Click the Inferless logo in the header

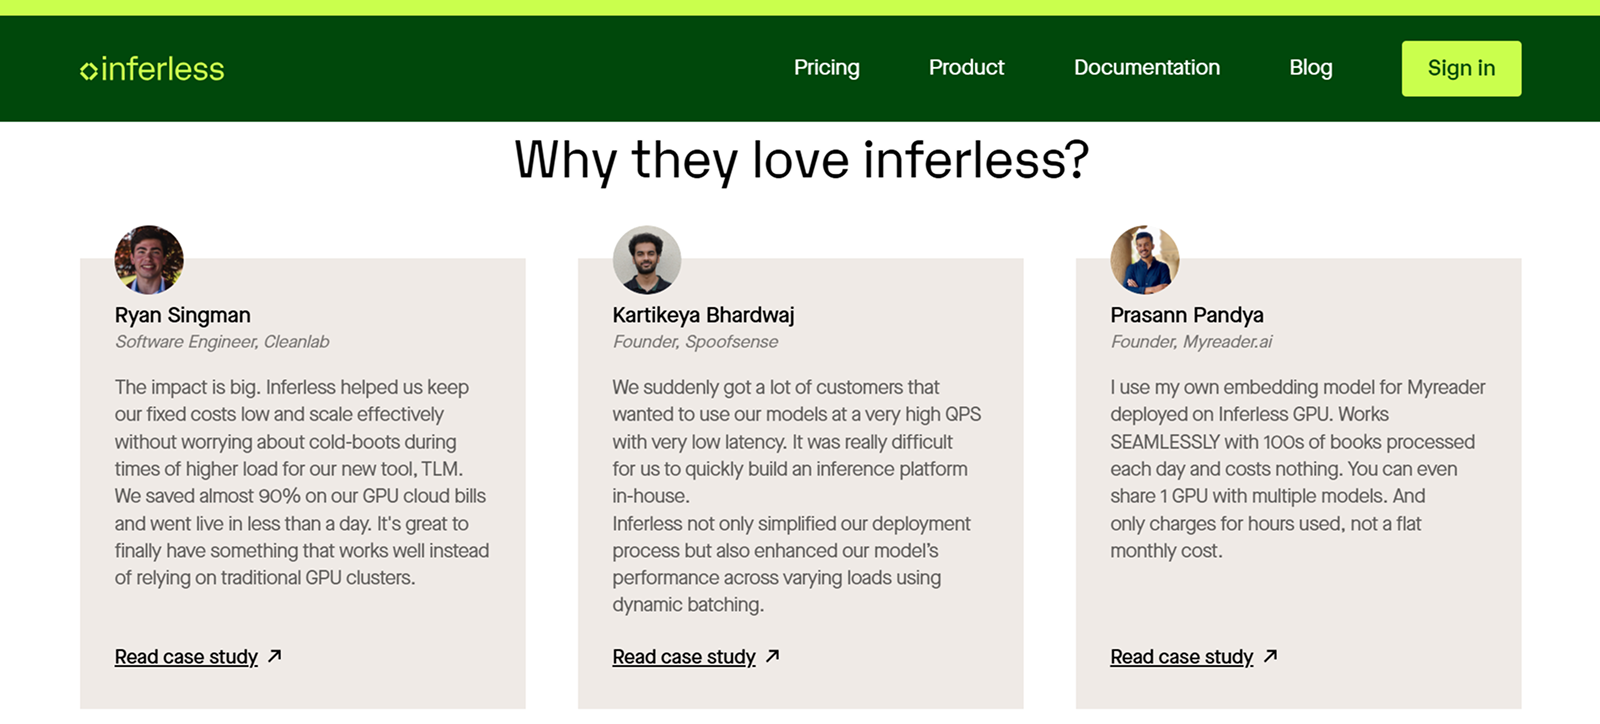coord(152,69)
